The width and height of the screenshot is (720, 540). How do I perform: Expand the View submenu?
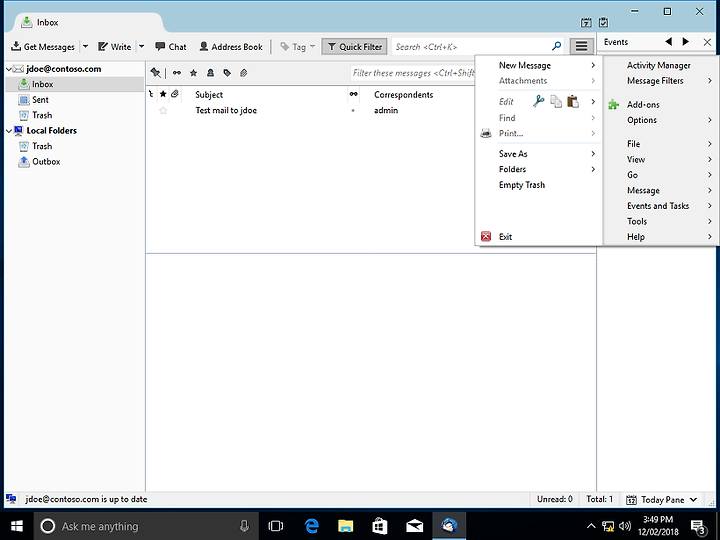(x=660, y=160)
